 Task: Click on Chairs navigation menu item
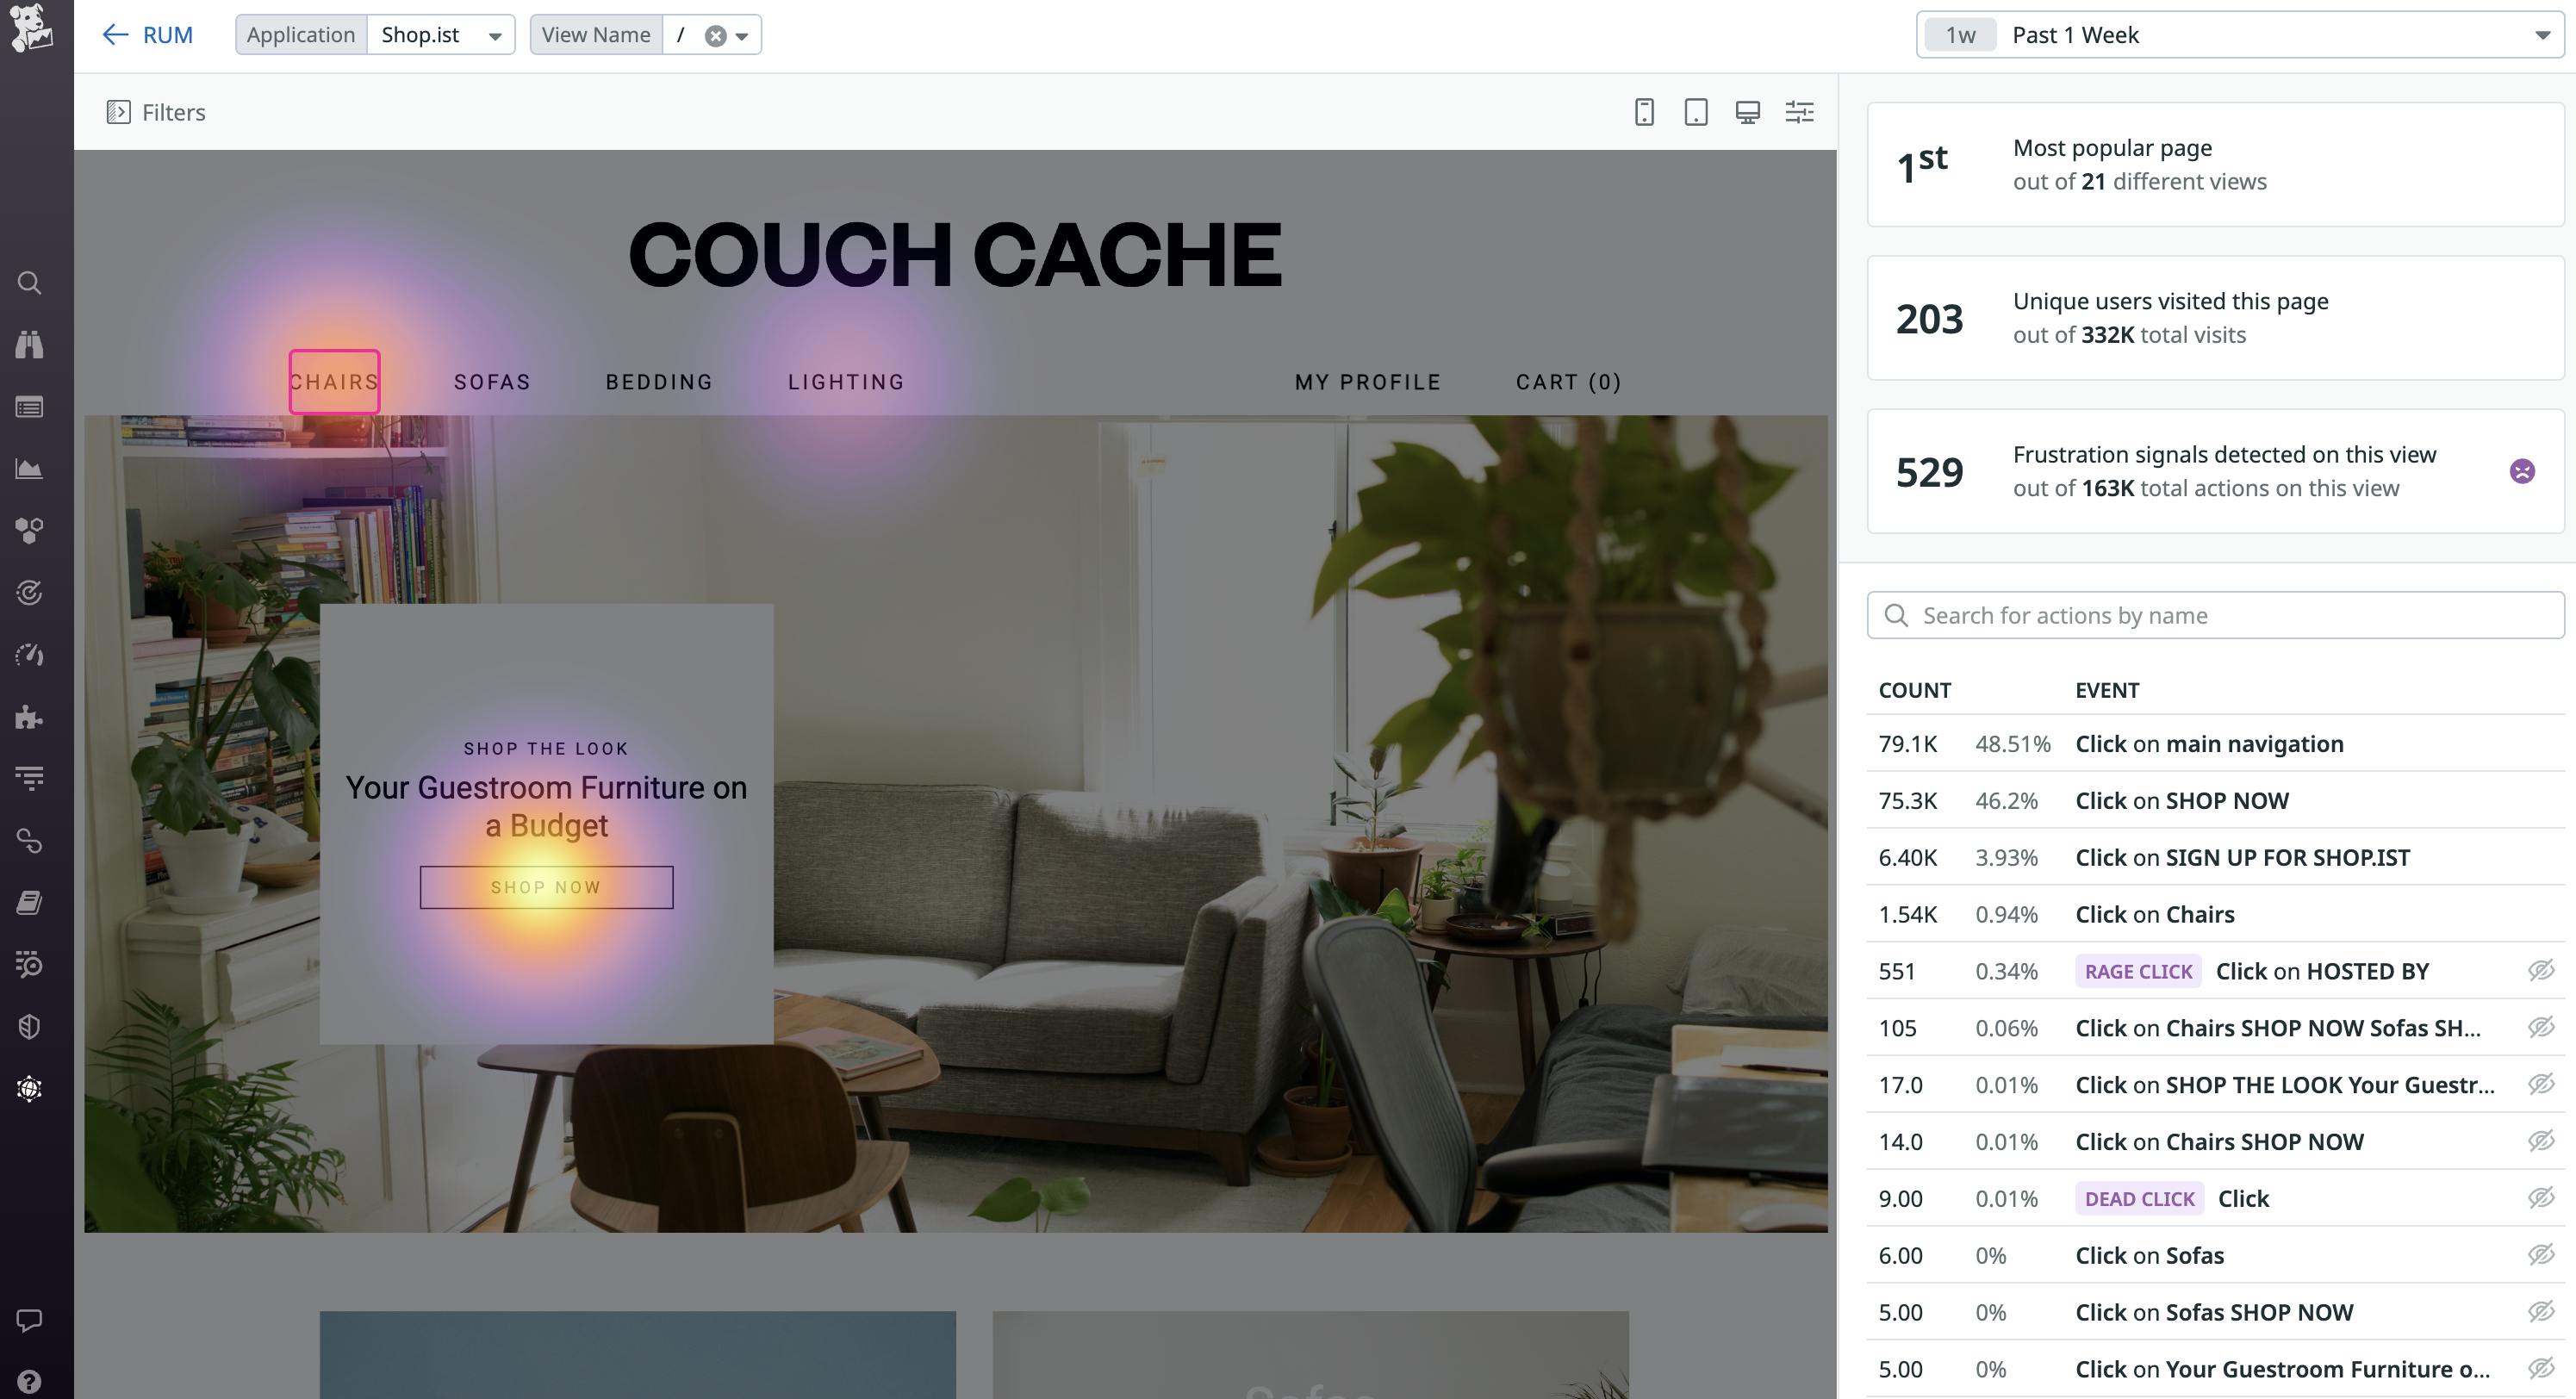tap(334, 381)
